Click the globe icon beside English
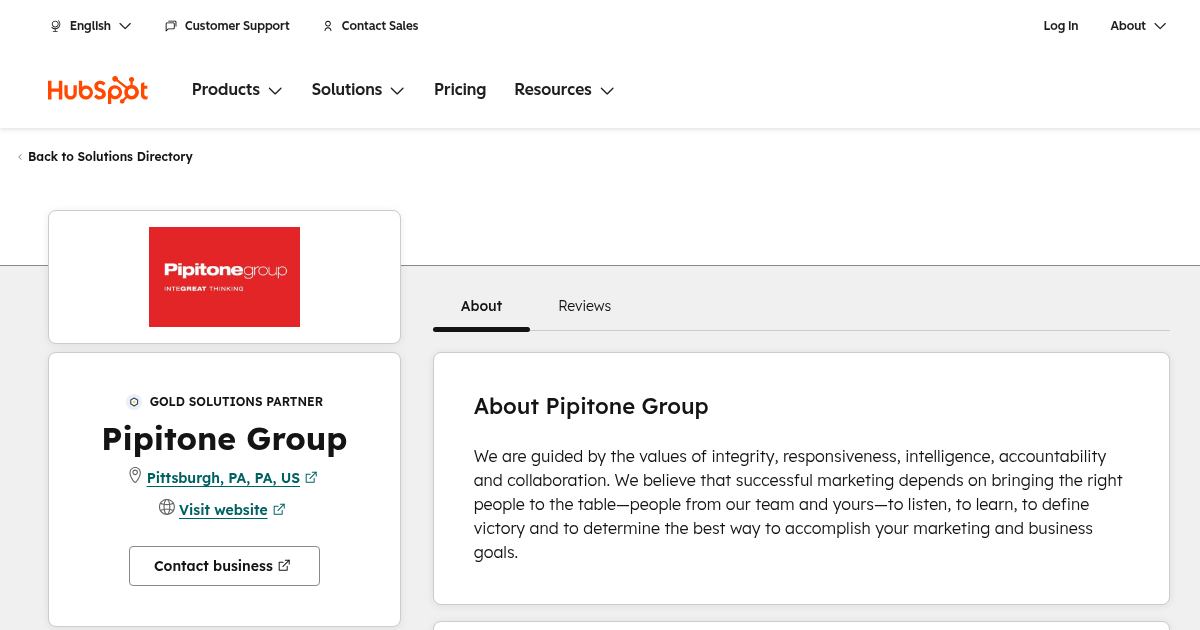Viewport: 1200px width, 630px height. pyautogui.click(x=56, y=26)
